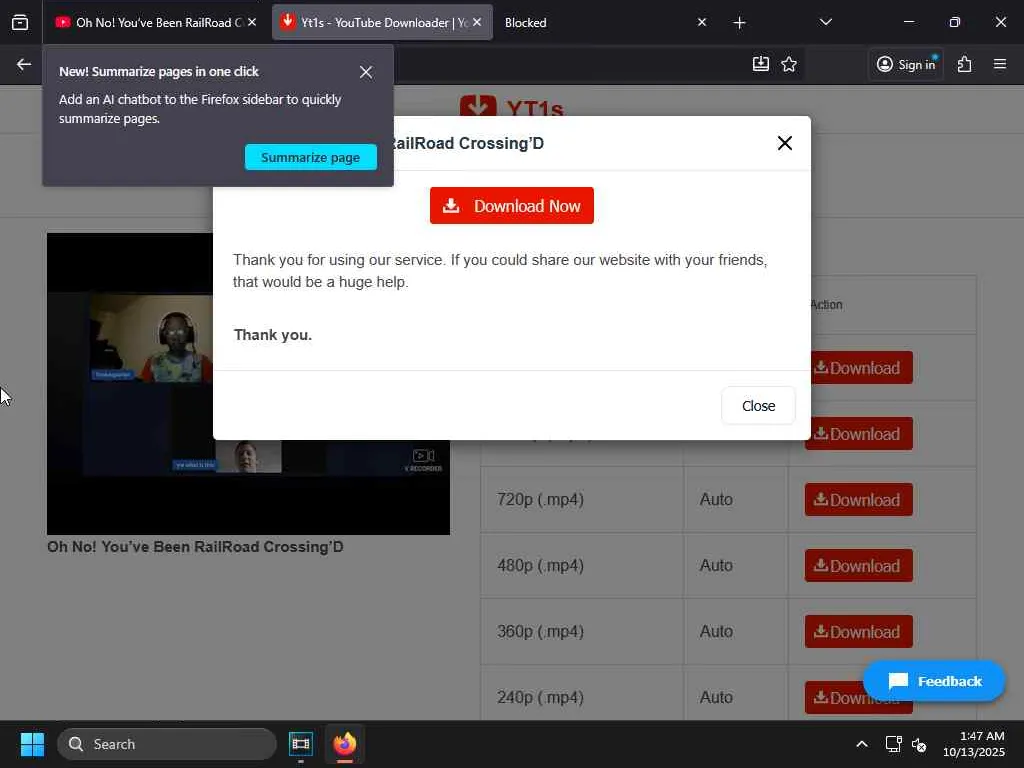Open the Feedback chat button

[x=934, y=681]
